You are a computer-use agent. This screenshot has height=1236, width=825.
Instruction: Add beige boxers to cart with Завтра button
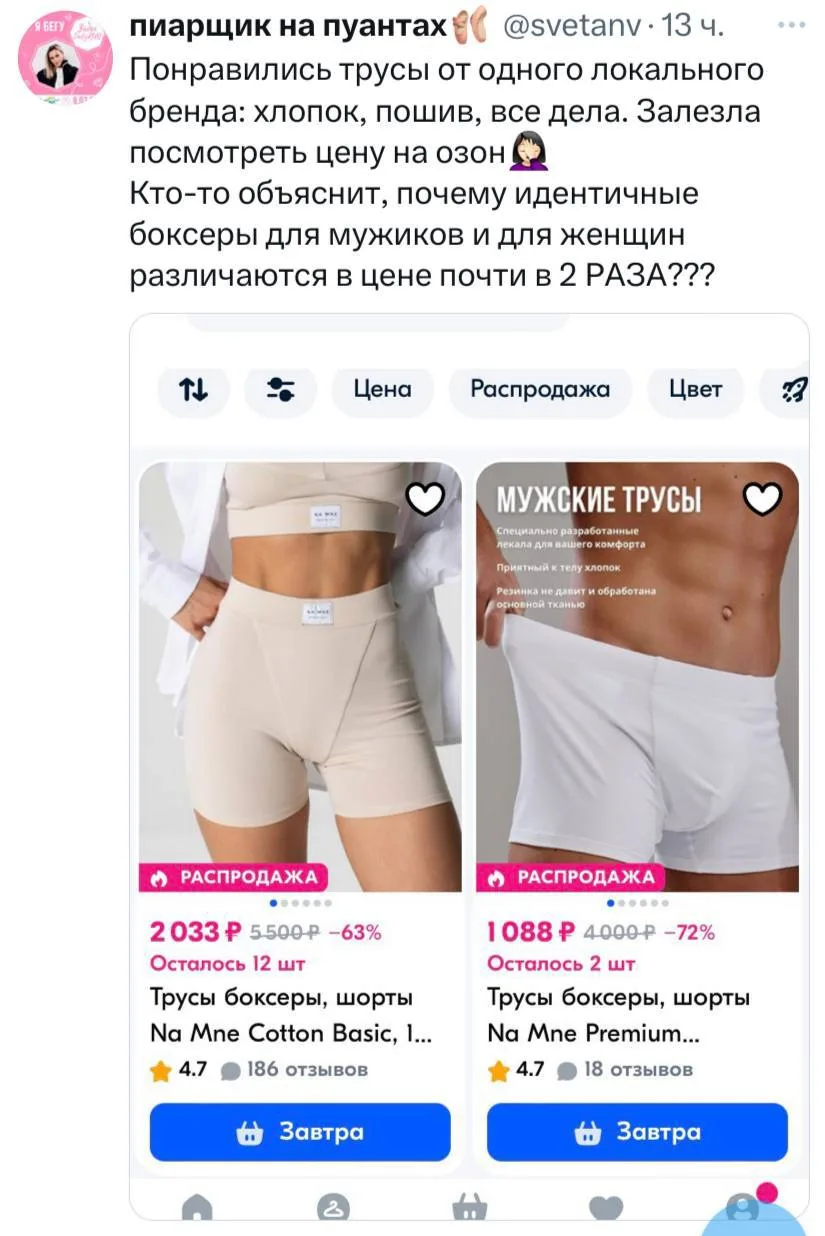[x=300, y=1132]
